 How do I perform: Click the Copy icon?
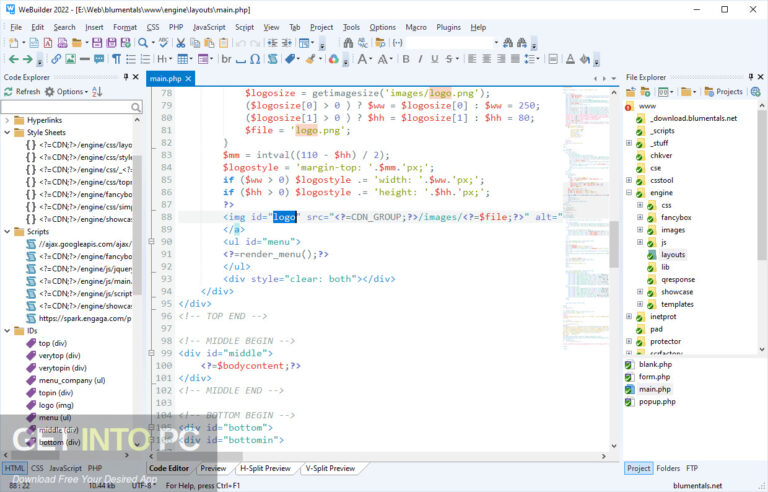tap(195, 43)
